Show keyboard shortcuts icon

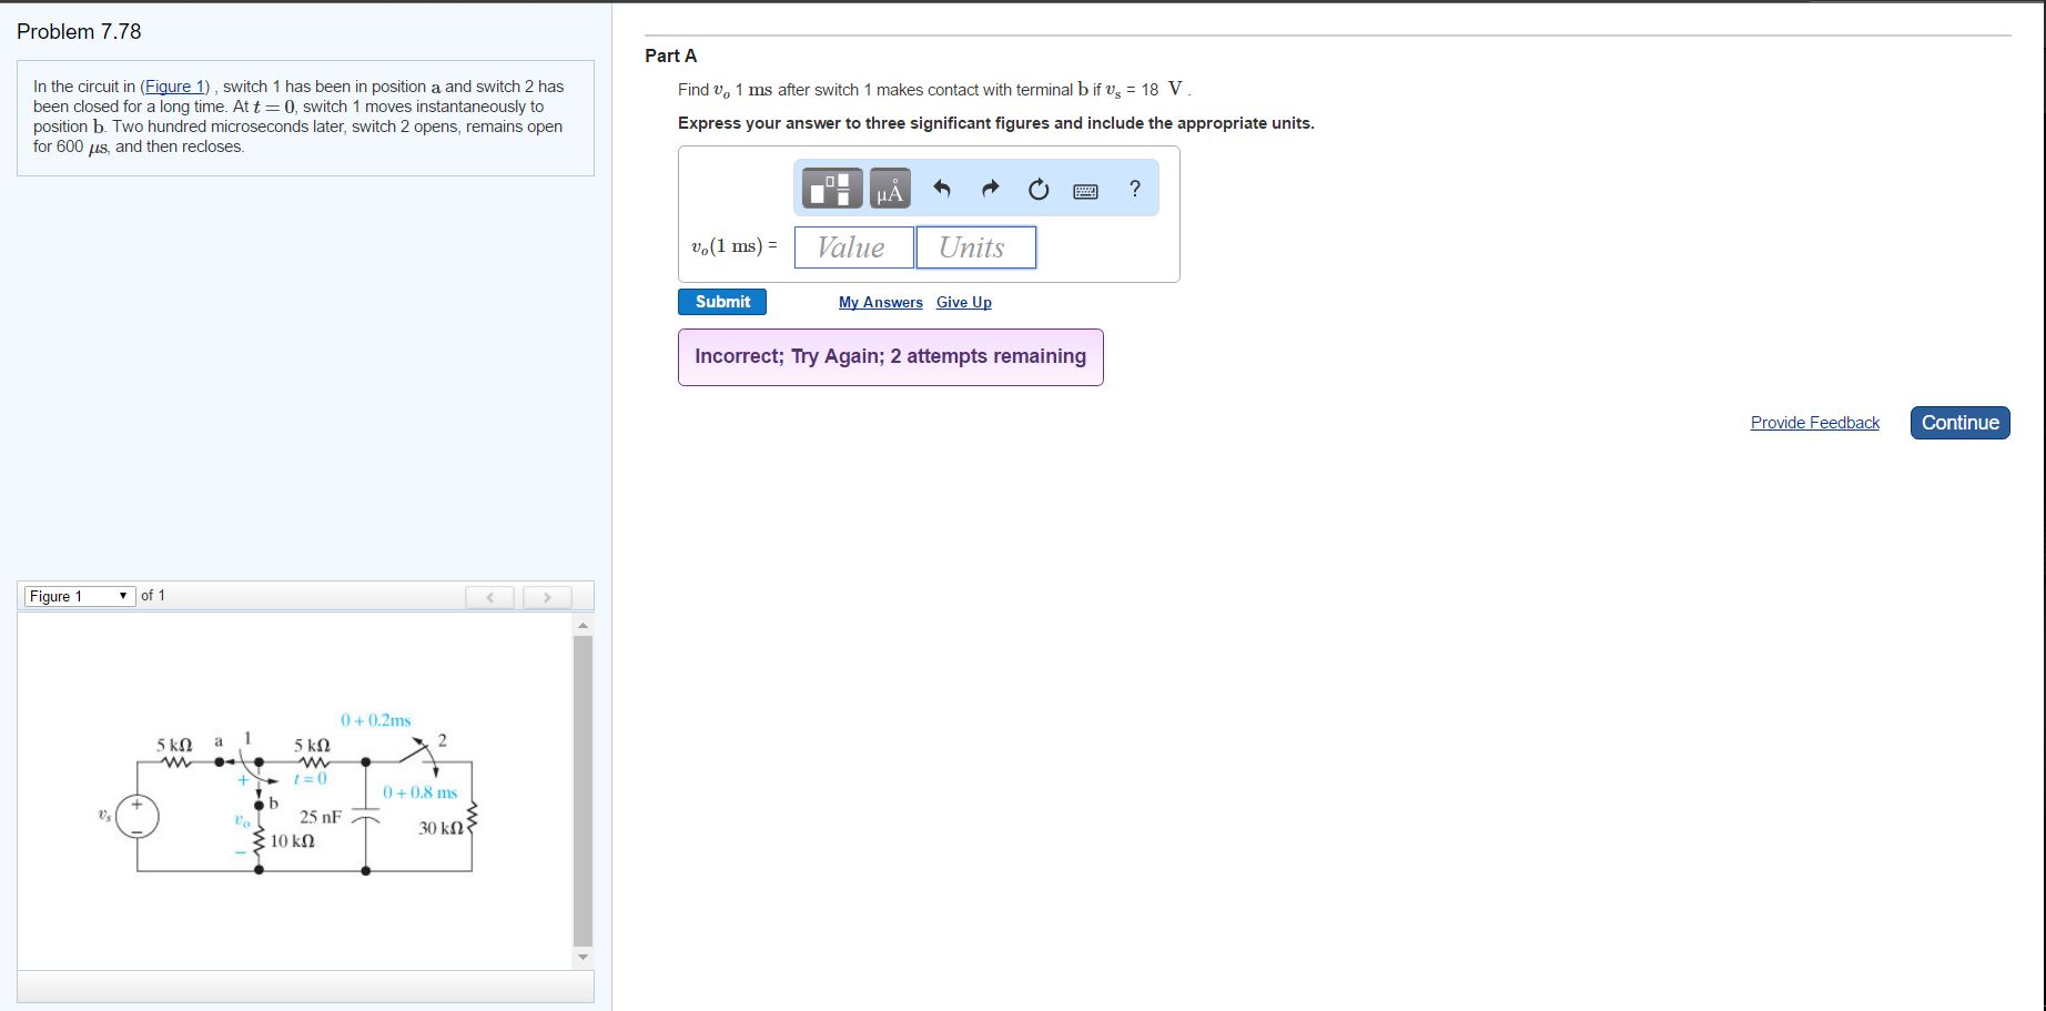1085,190
